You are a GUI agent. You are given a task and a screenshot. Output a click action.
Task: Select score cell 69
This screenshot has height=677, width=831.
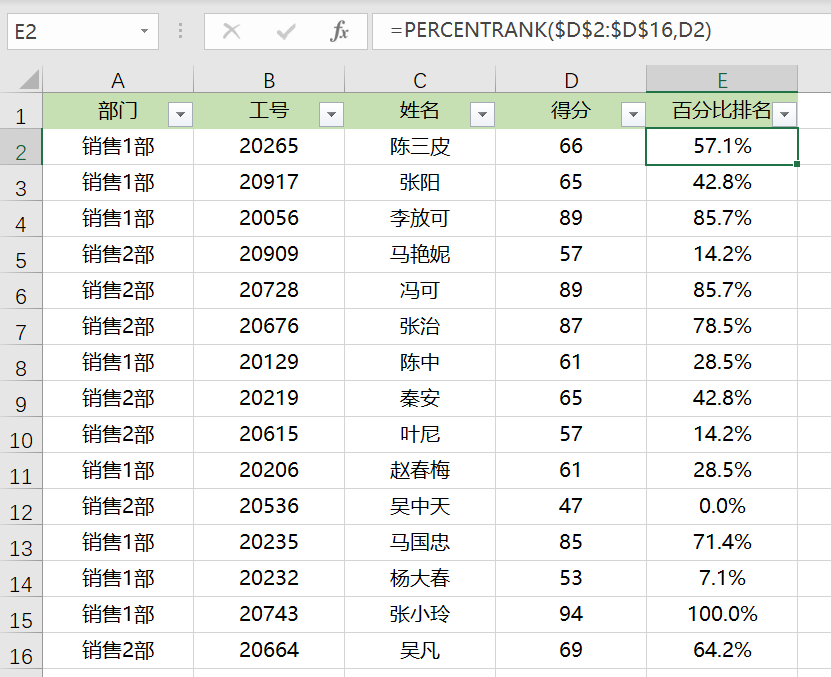[x=571, y=650]
